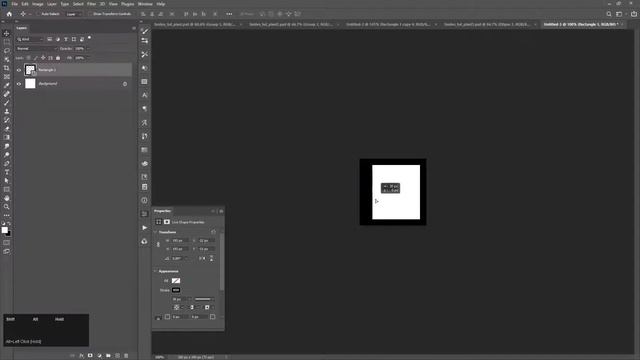The height and width of the screenshot is (360, 640).
Task: Click the fx layer style icon
Action: point(81,356)
